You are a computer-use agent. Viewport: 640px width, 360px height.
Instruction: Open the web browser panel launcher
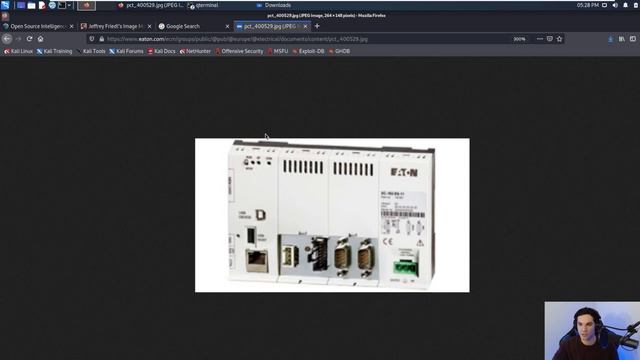[52, 5]
